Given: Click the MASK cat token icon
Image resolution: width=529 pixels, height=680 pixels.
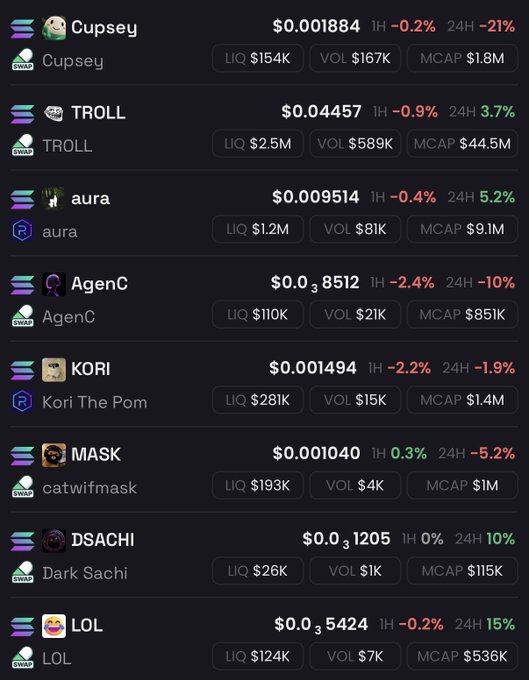Looking at the screenshot, I should tap(54, 455).
